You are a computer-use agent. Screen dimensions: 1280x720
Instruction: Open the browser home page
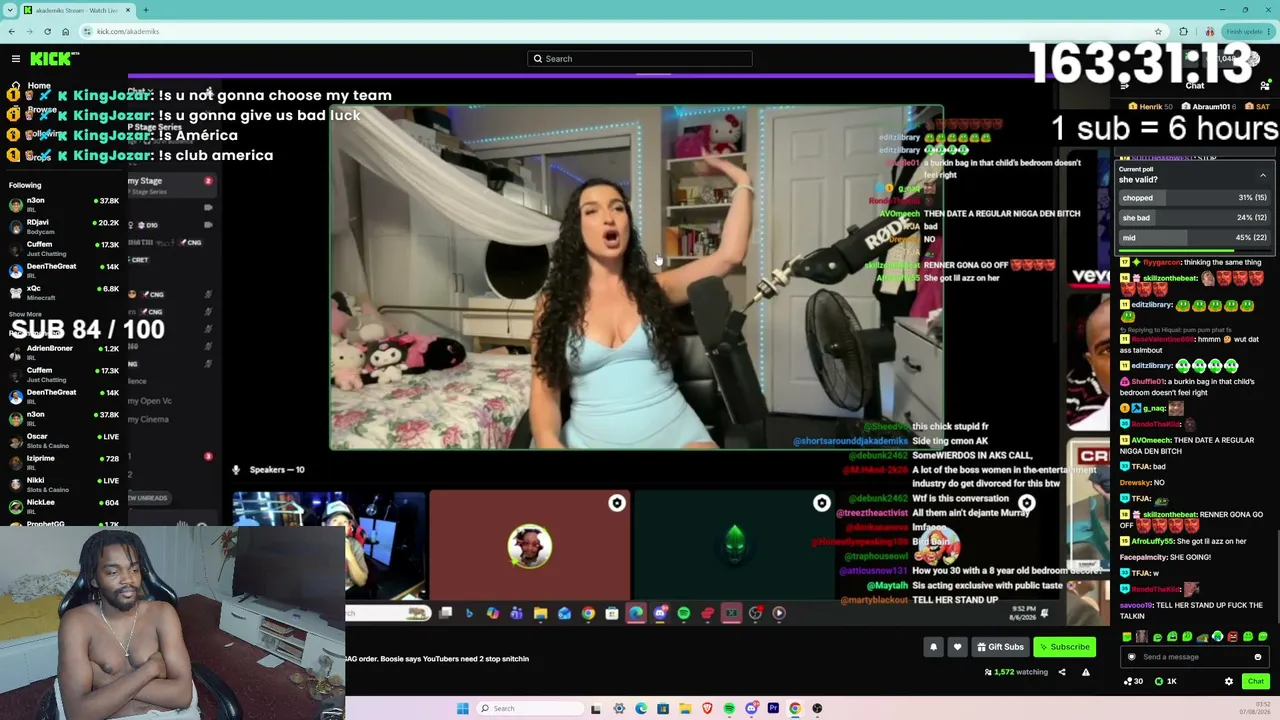click(x=66, y=31)
